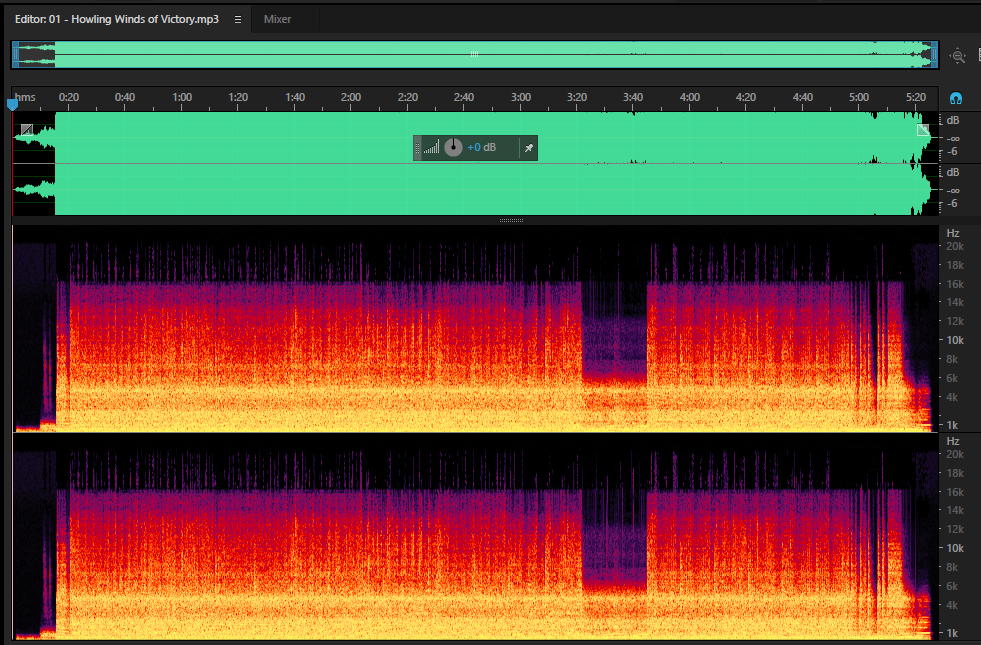Image resolution: width=981 pixels, height=645 pixels.
Task: Click the amplitude adjustment knob in HUD
Action: pyautogui.click(x=453, y=148)
